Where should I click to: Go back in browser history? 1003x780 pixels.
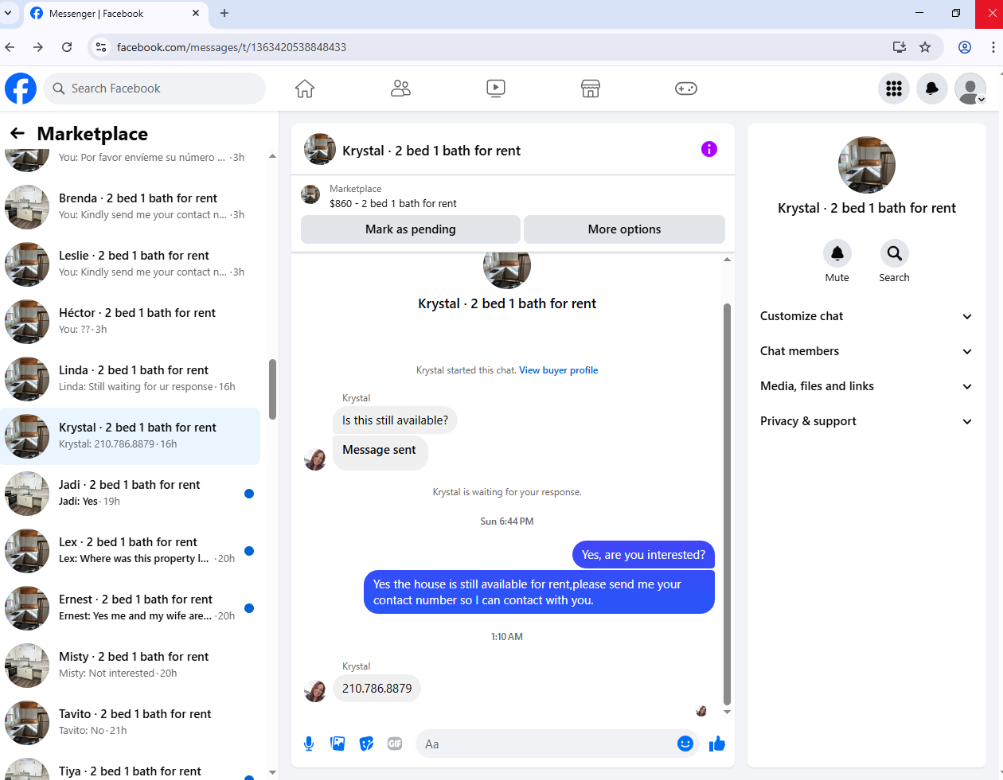tap(10, 47)
